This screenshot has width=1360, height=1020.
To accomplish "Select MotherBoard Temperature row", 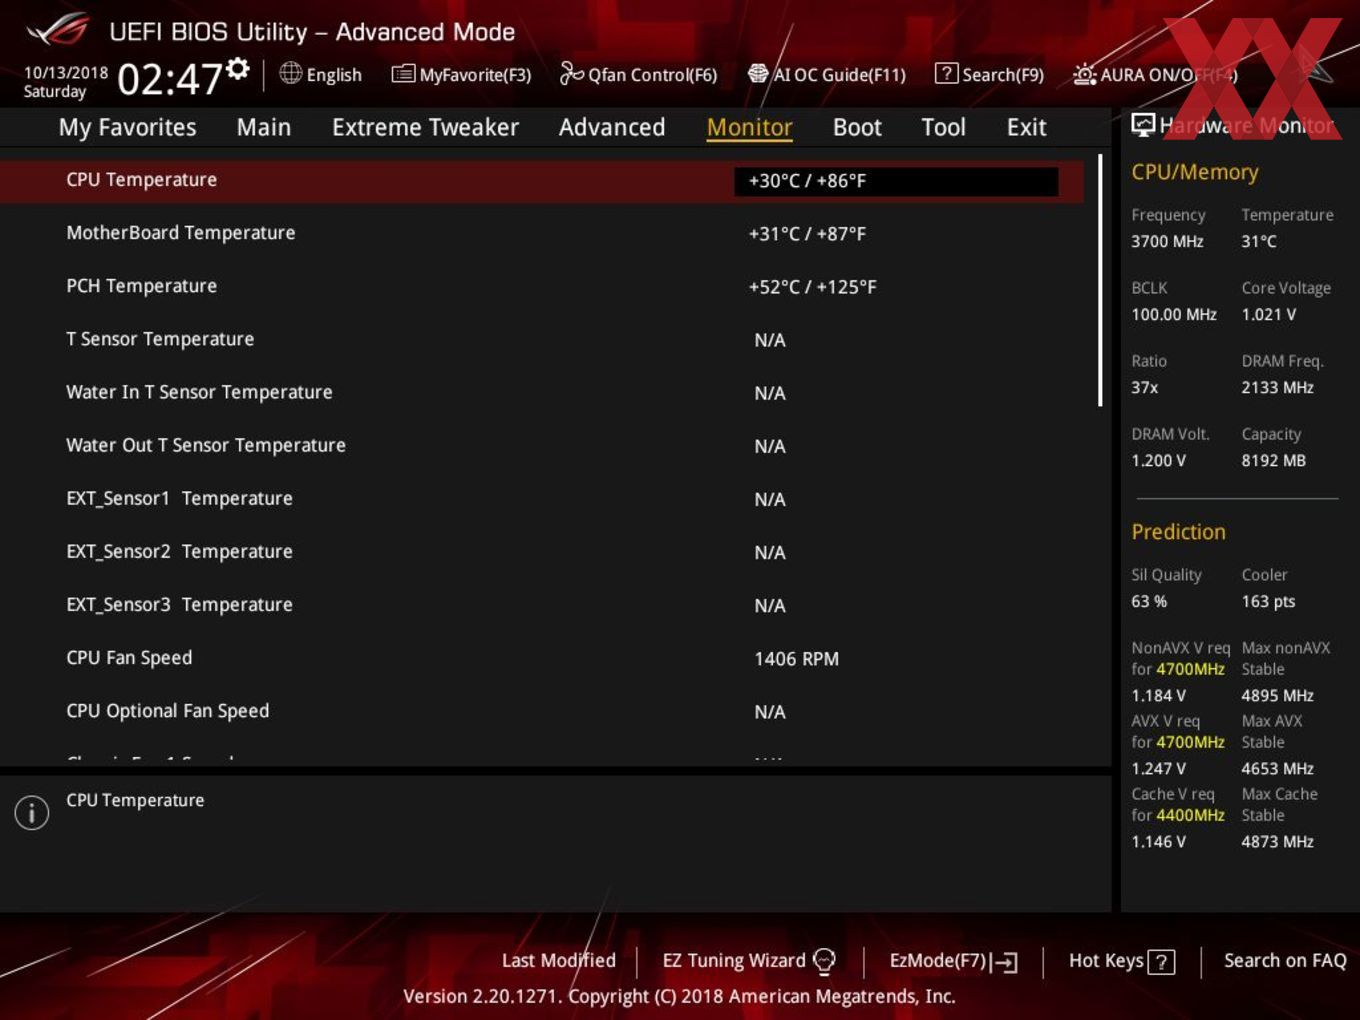I will click(x=542, y=233).
